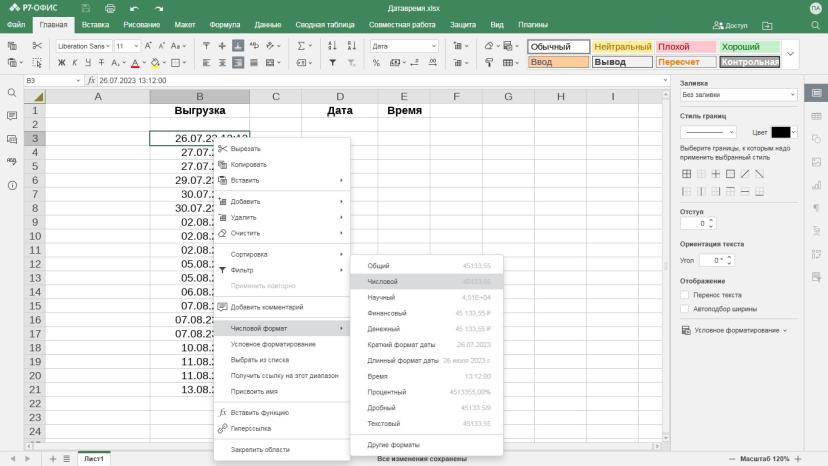Image resolution: width=828 pixels, height=466 pixels.
Task: Increase the font size
Action: [148, 46]
